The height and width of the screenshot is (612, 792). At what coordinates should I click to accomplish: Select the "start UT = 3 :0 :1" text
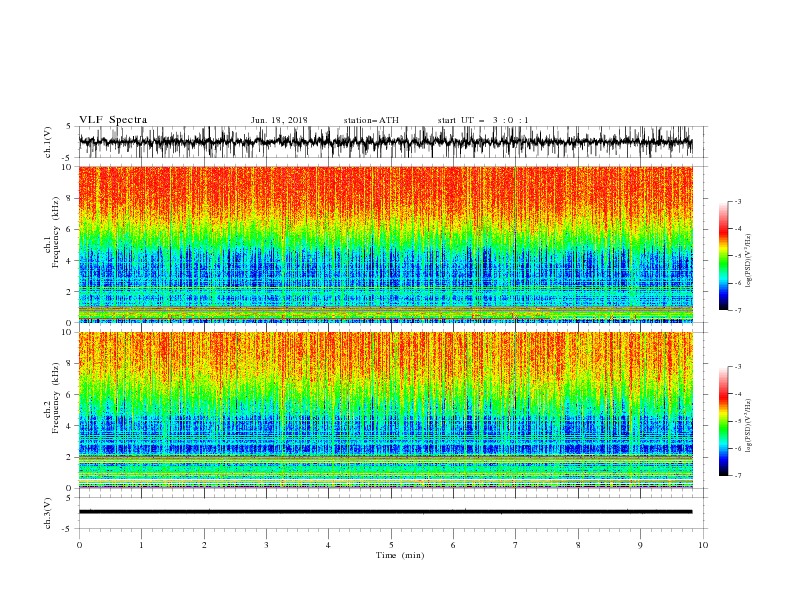coord(483,120)
